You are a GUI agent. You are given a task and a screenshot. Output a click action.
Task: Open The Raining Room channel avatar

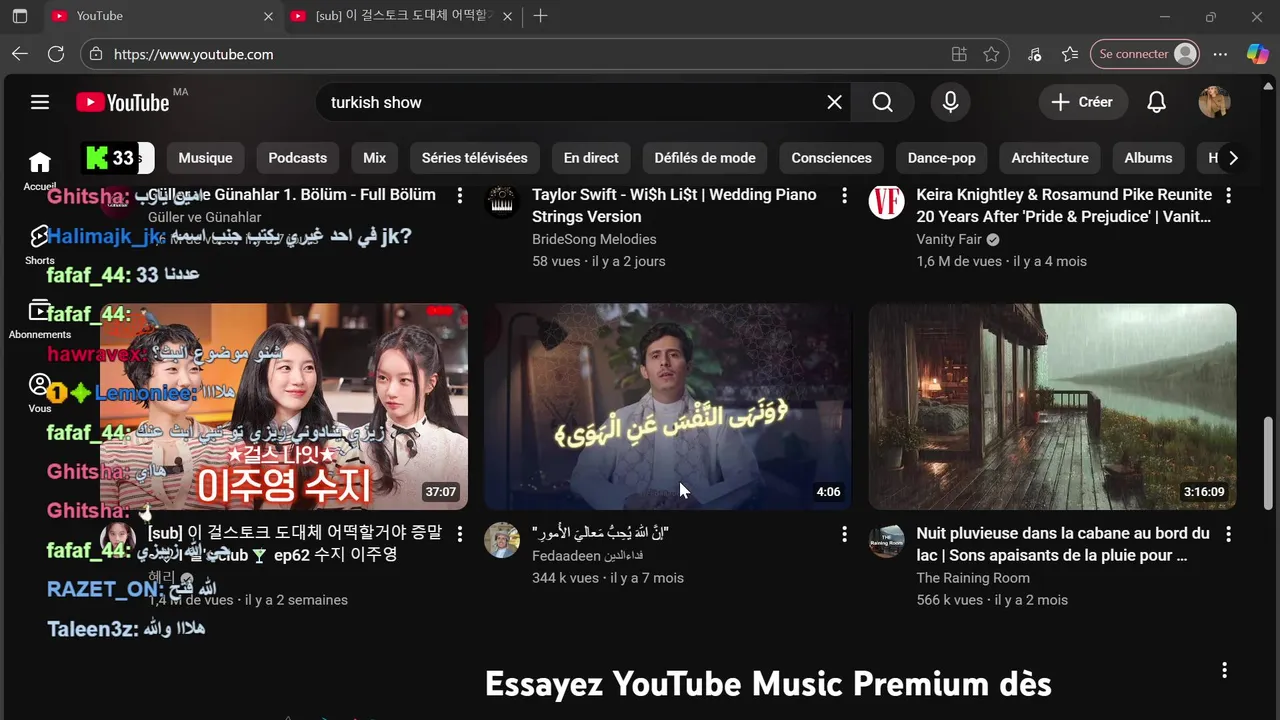[x=886, y=540]
